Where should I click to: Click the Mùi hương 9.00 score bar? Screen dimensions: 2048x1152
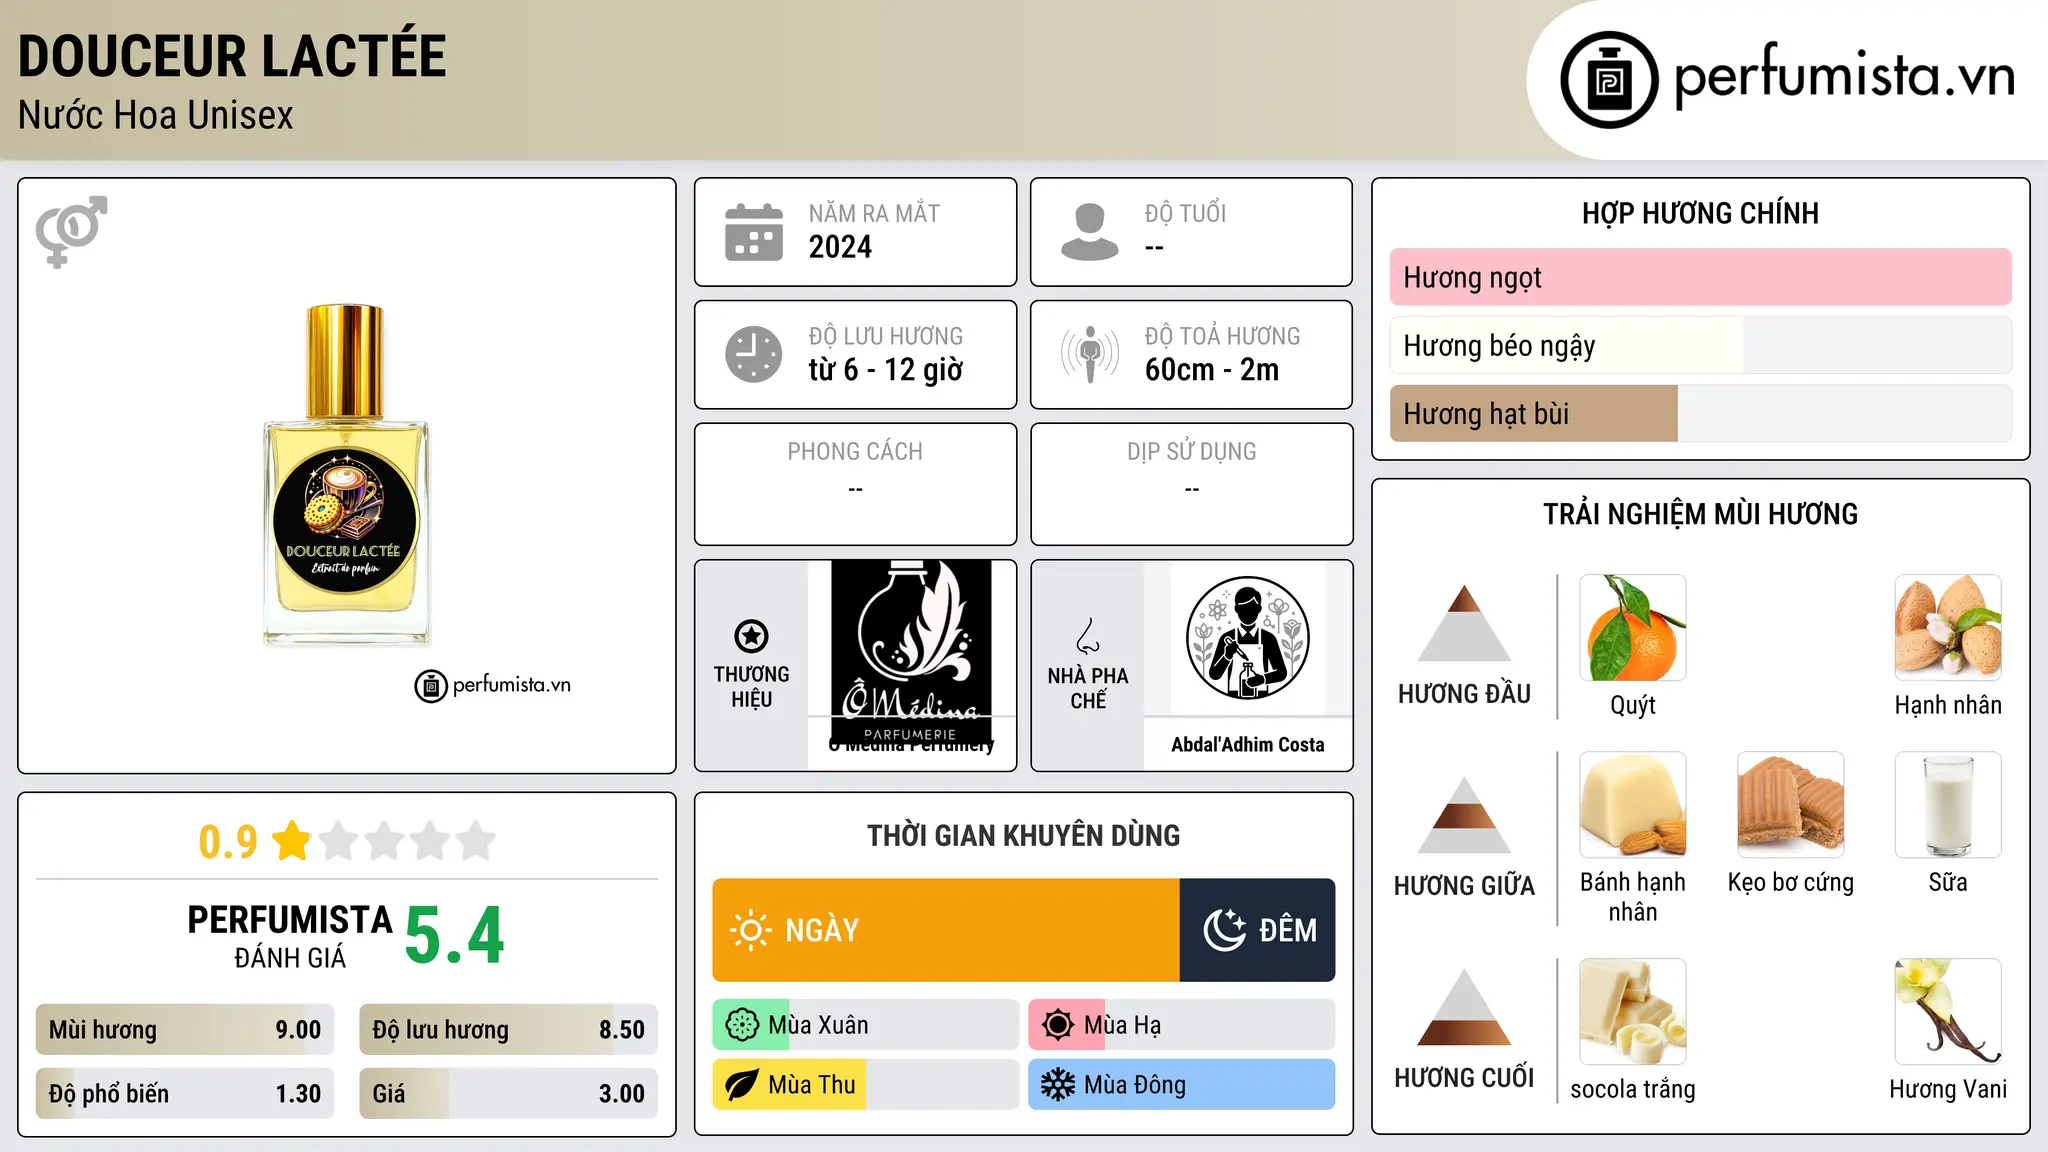click(185, 1030)
